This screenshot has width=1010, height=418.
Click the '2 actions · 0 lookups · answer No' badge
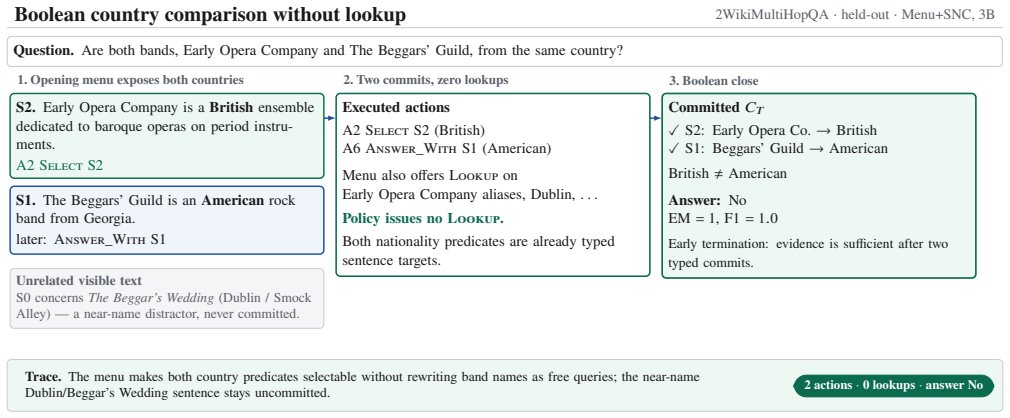coord(893,385)
